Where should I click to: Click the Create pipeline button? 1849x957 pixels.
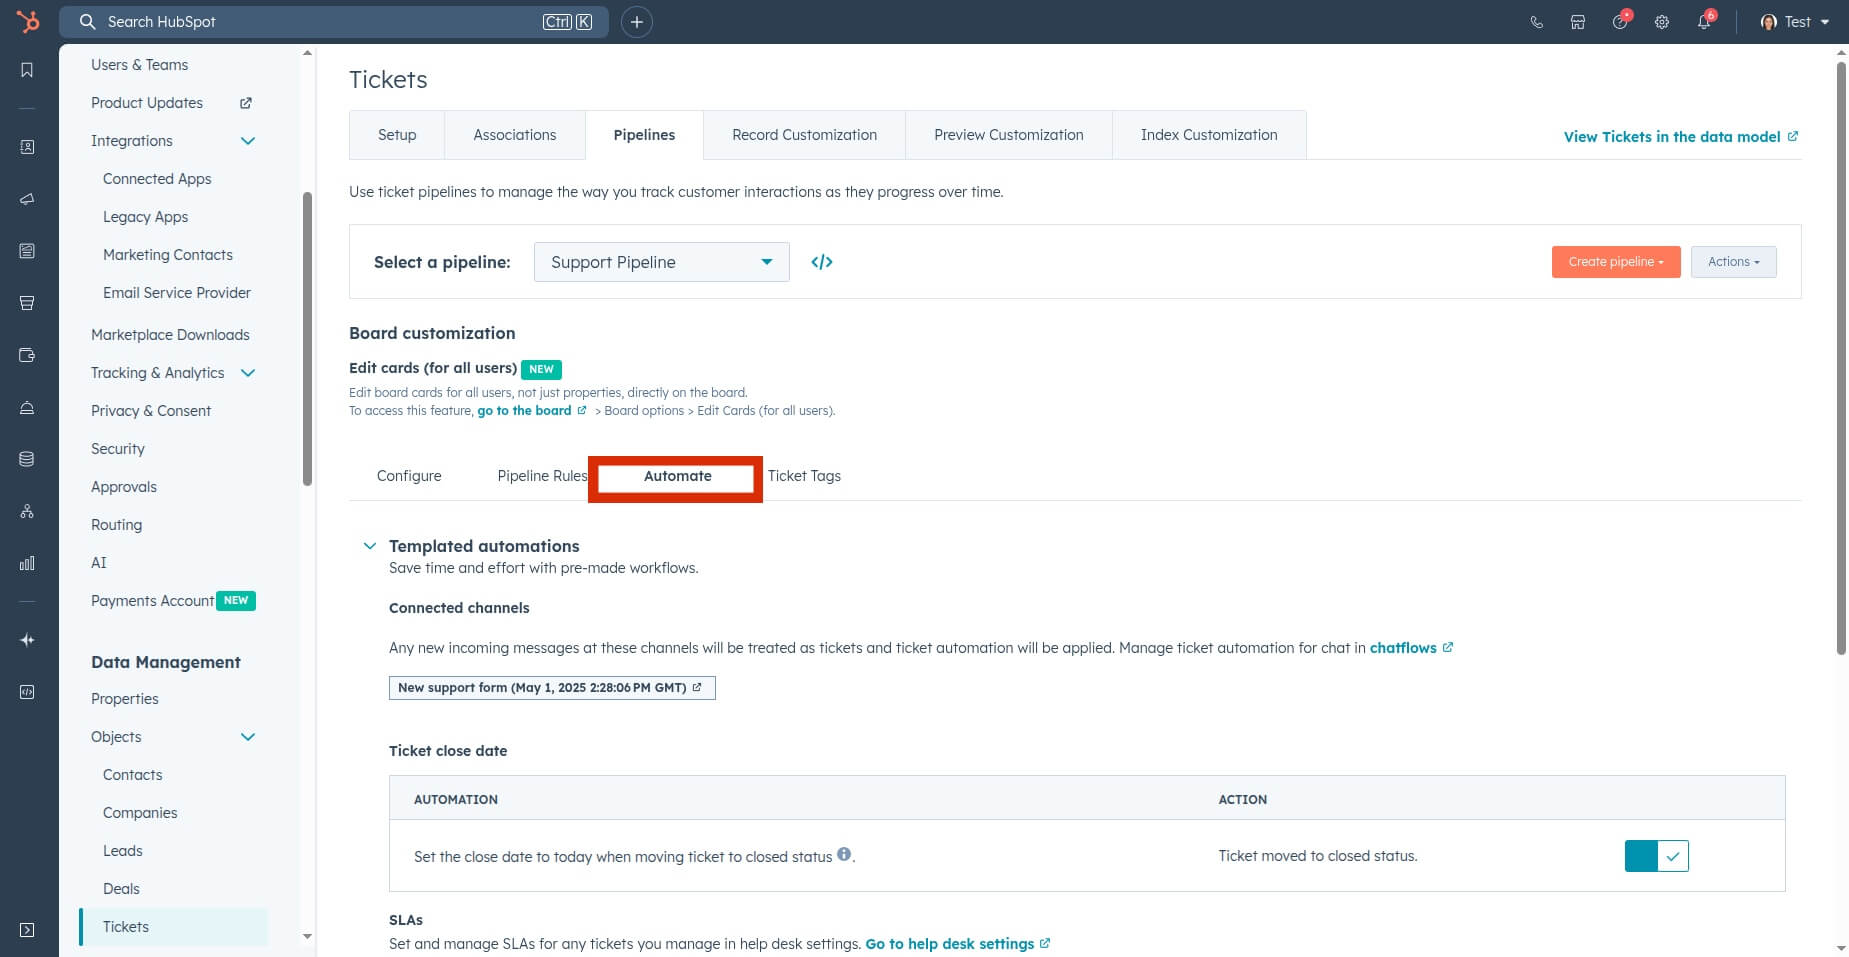tap(1615, 261)
